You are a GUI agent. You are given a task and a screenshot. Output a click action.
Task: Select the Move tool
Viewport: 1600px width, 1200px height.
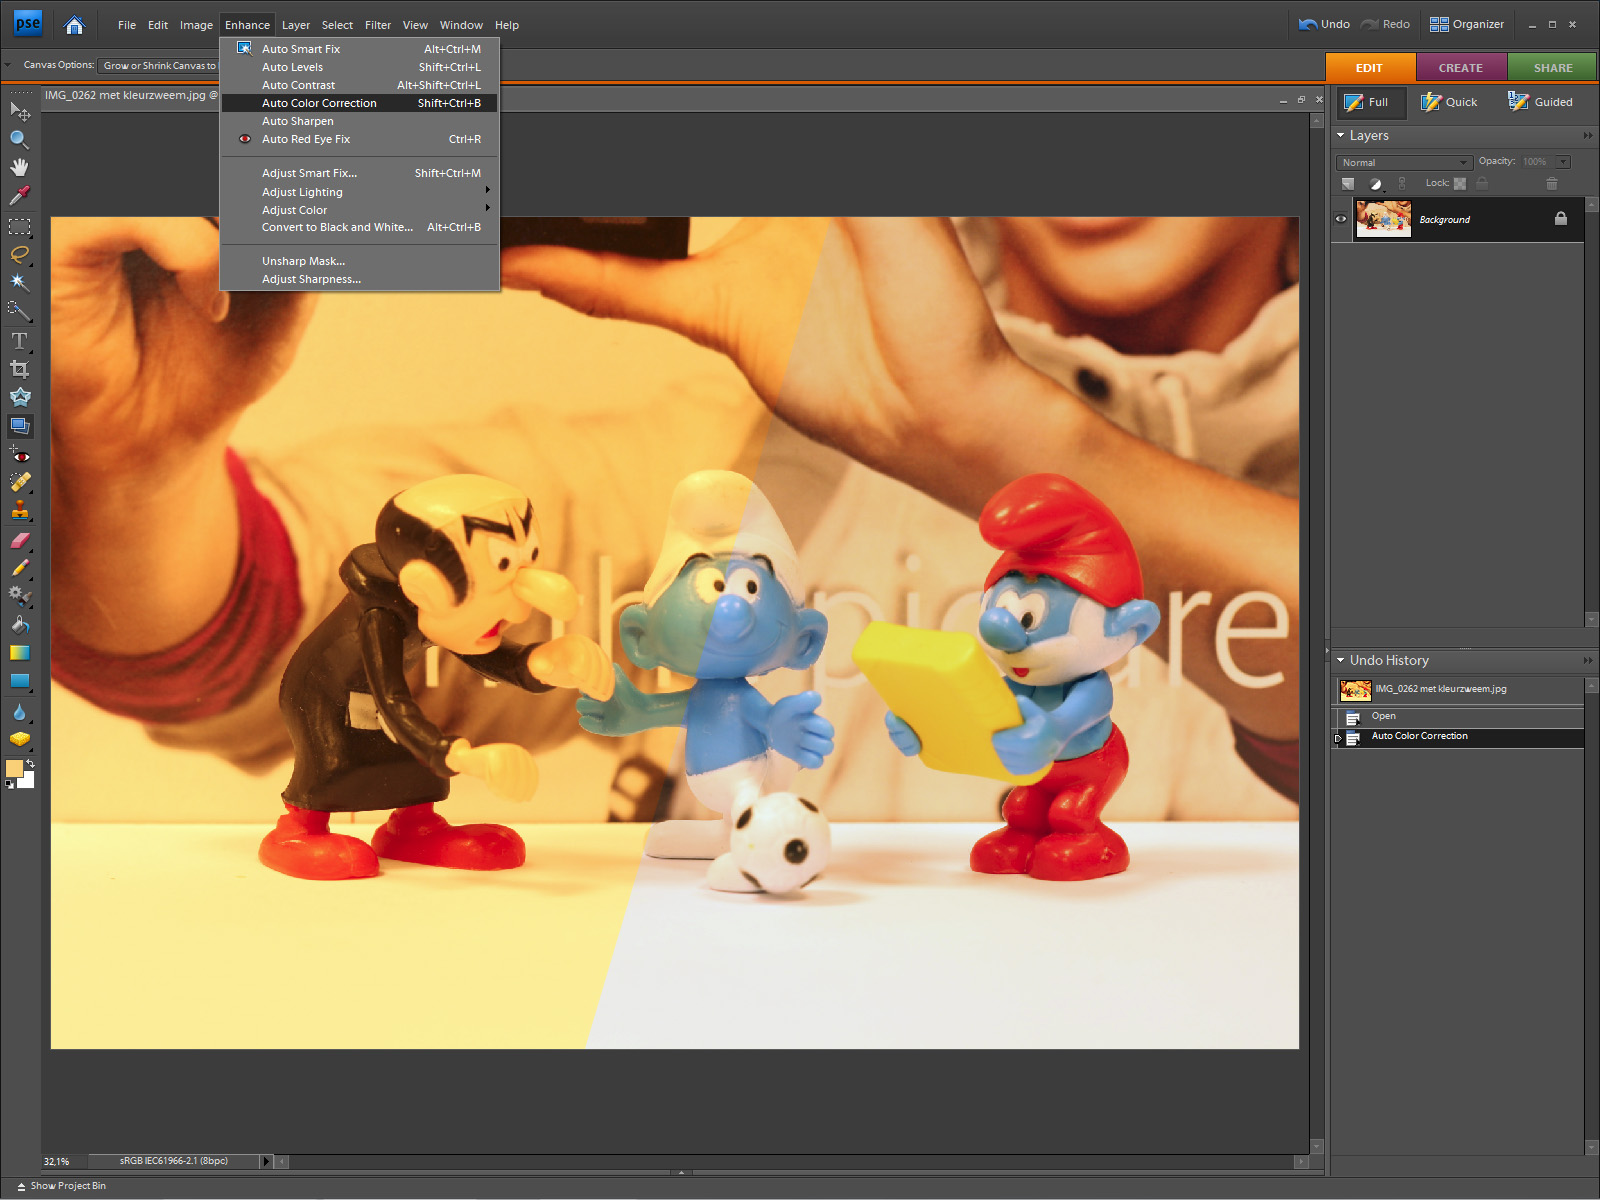[19, 111]
